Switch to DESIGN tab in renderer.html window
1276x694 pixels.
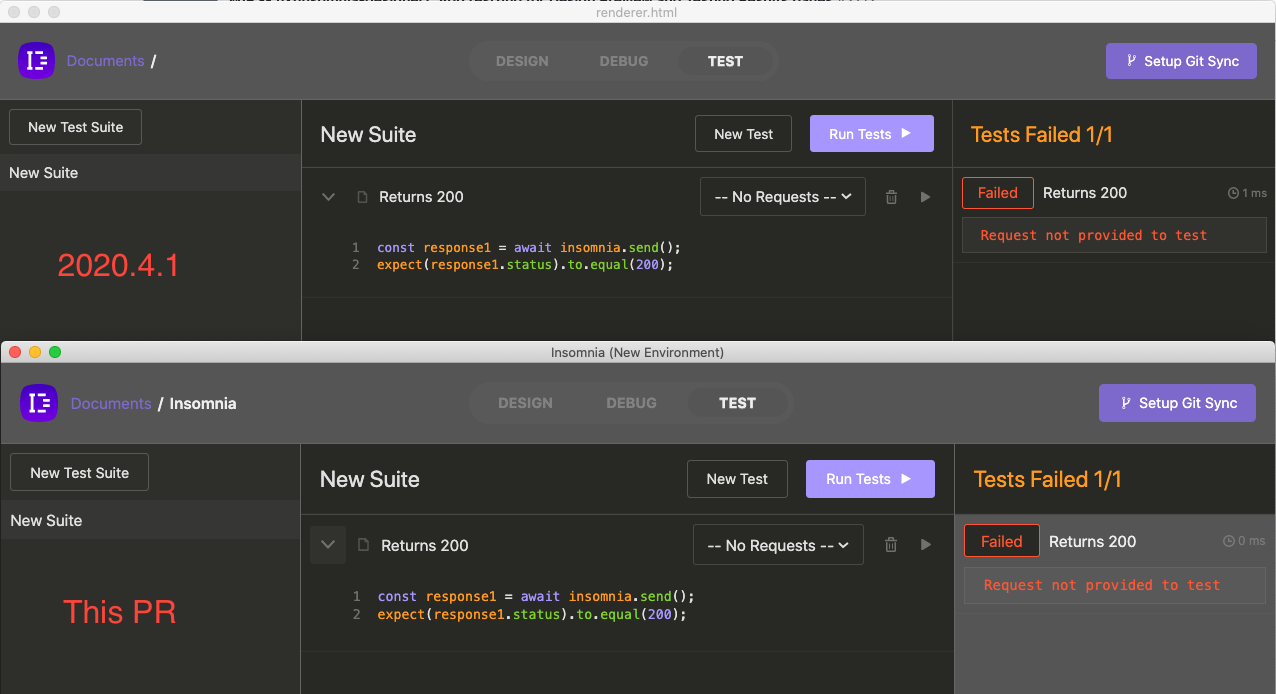(x=522, y=61)
